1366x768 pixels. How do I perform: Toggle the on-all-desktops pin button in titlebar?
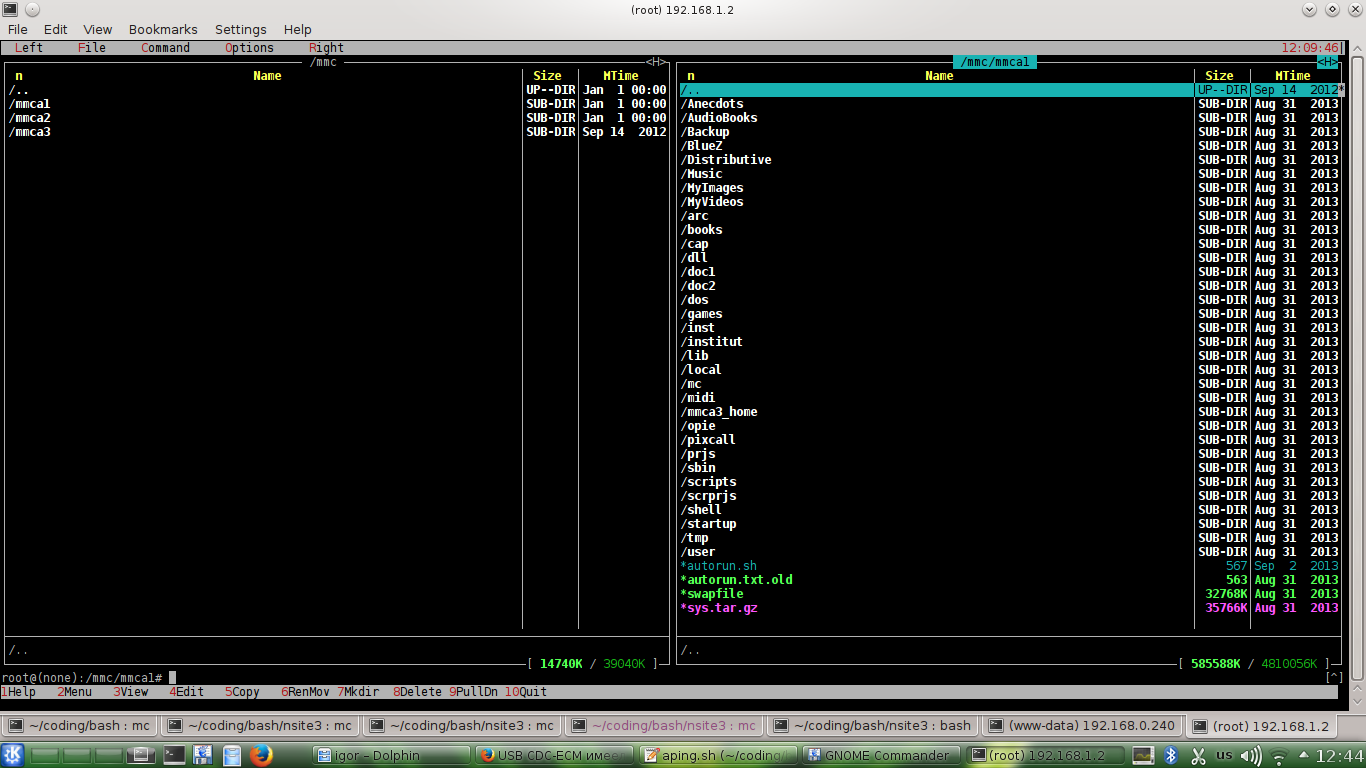pyautogui.click(x=30, y=9)
